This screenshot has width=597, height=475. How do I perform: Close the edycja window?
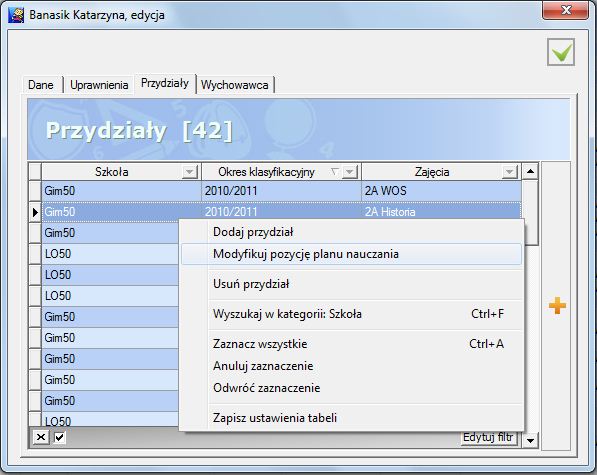565,10
